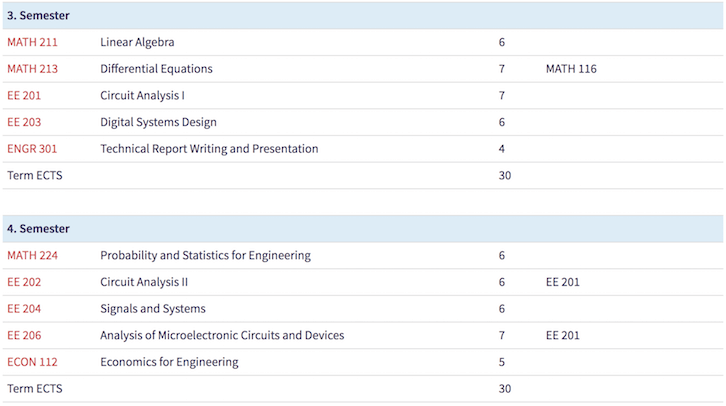Select the Signals and Systems course title
This screenshot has width=726, height=406.
[153, 309]
